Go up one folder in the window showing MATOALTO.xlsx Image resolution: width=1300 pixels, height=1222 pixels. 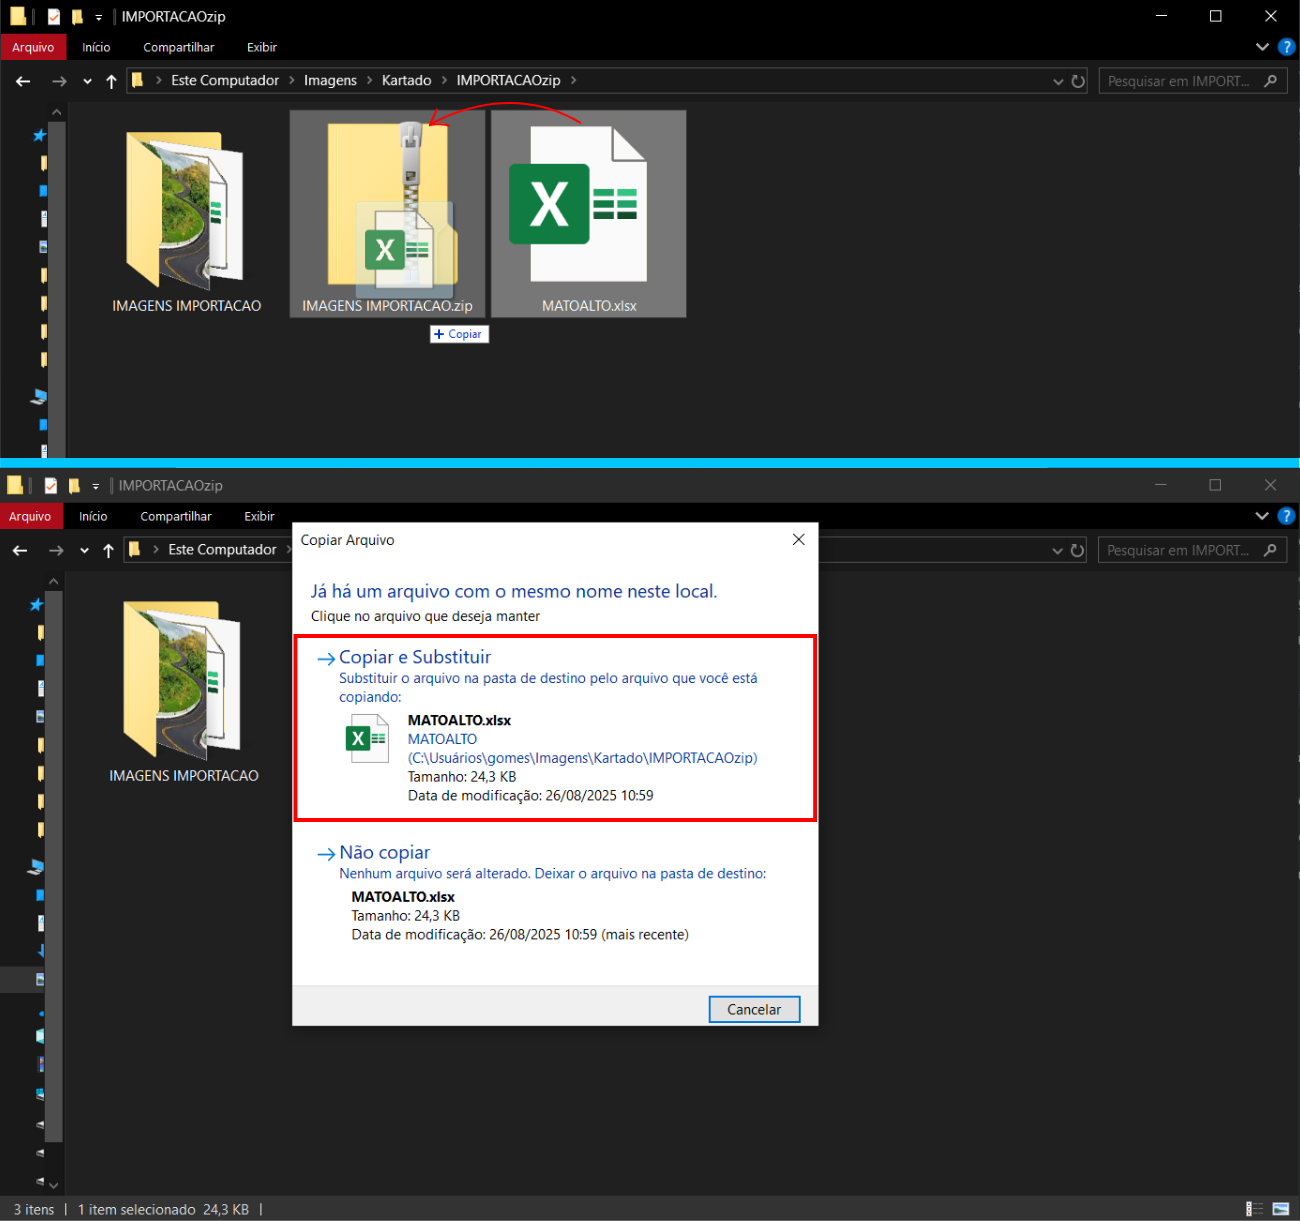coord(111,81)
